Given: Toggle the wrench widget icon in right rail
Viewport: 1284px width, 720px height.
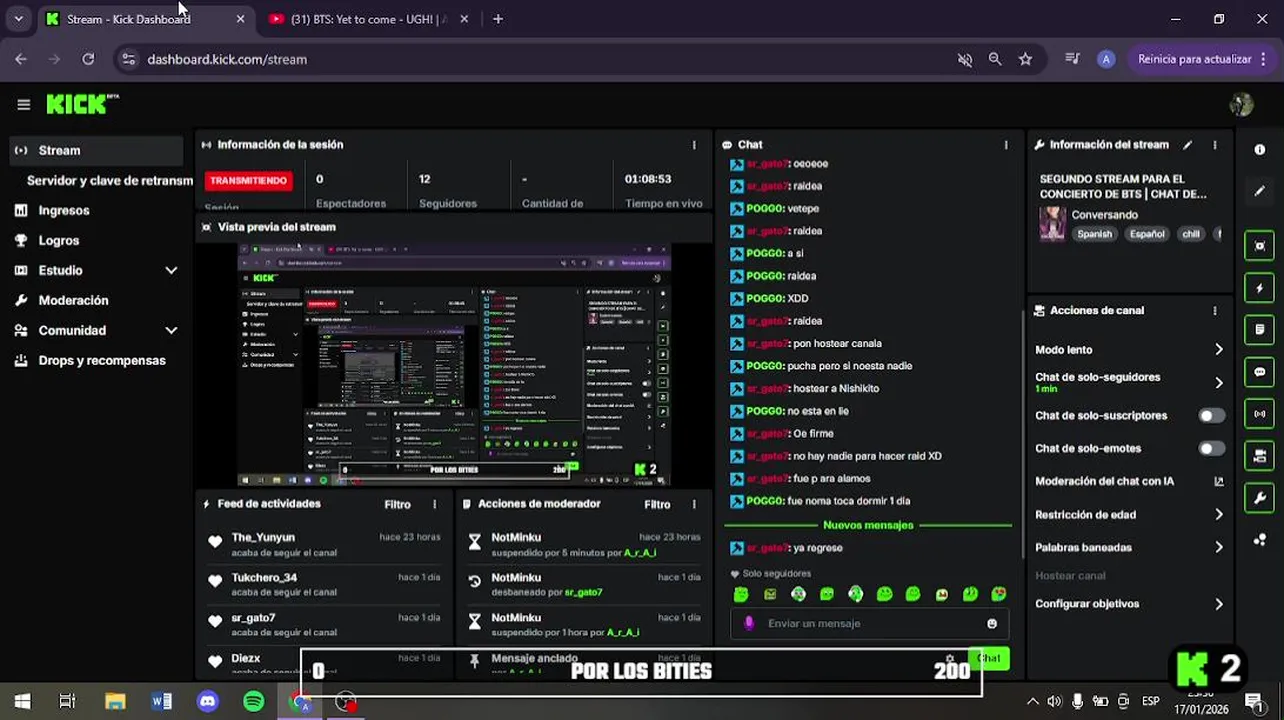Looking at the screenshot, I should pyautogui.click(x=1260, y=498).
